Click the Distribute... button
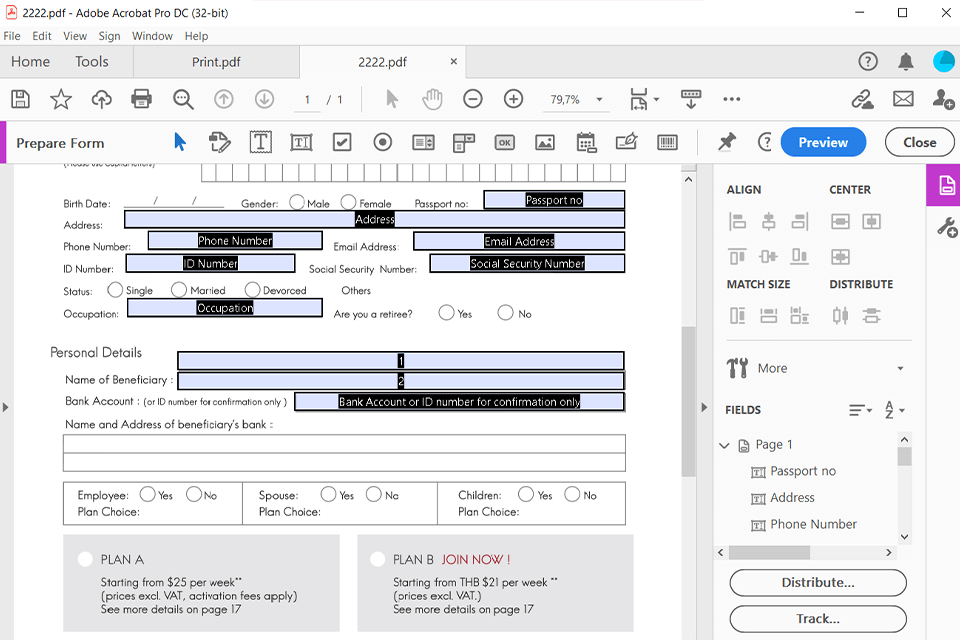 click(818, 582)
